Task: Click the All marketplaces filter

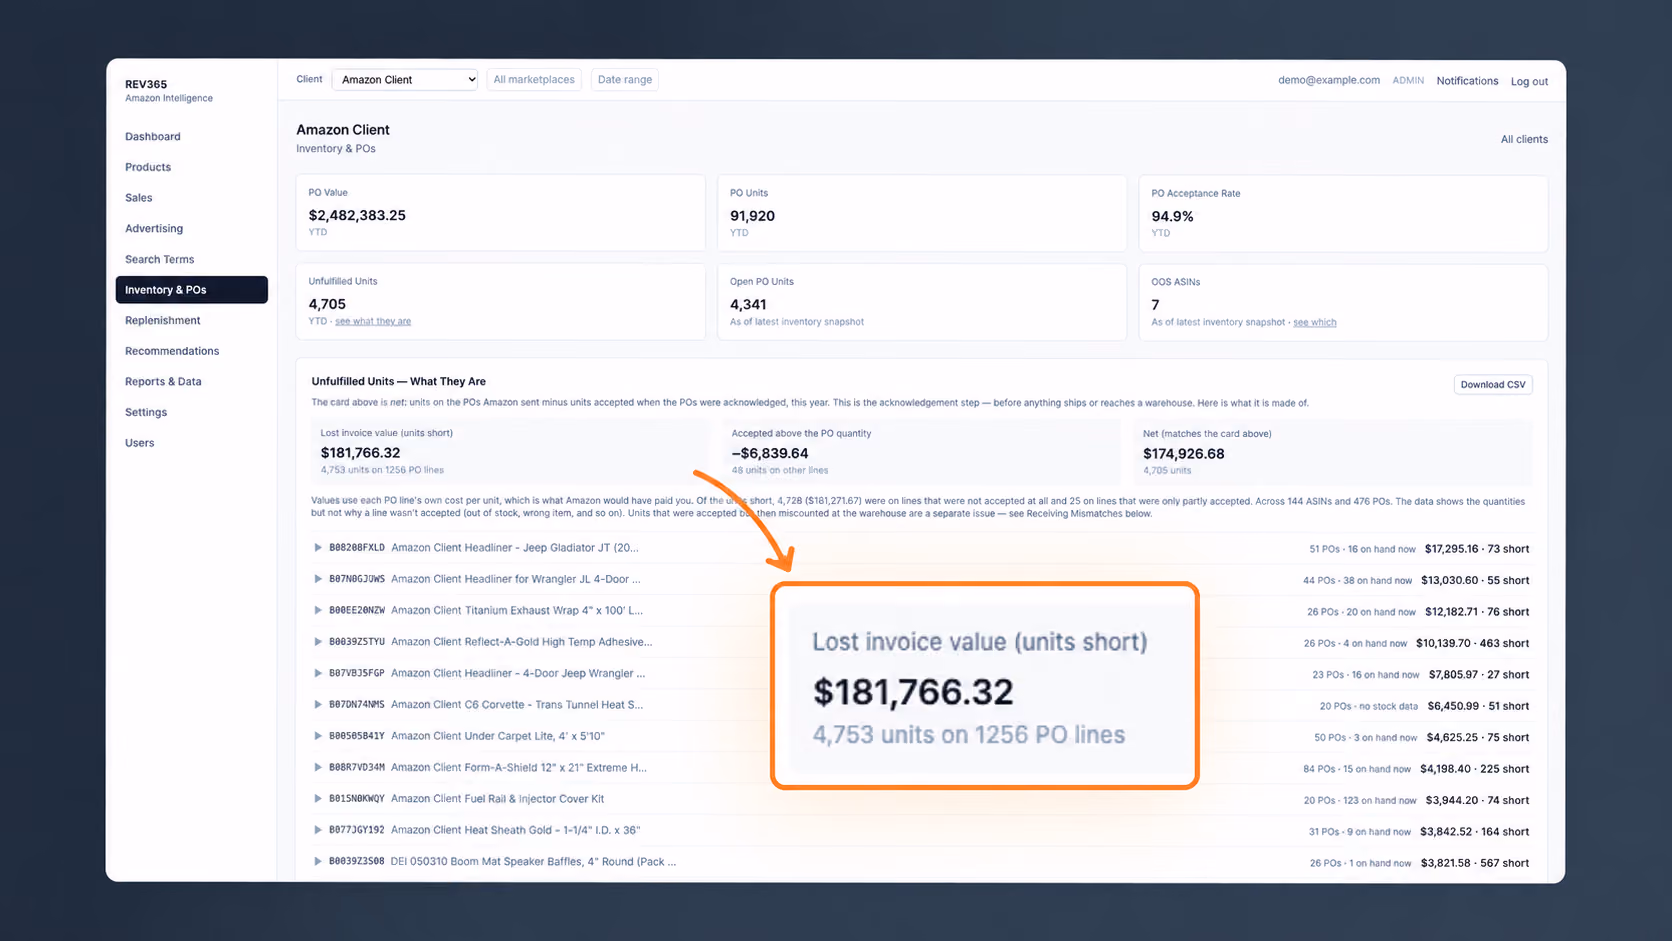Action: (x=534, y=80)
